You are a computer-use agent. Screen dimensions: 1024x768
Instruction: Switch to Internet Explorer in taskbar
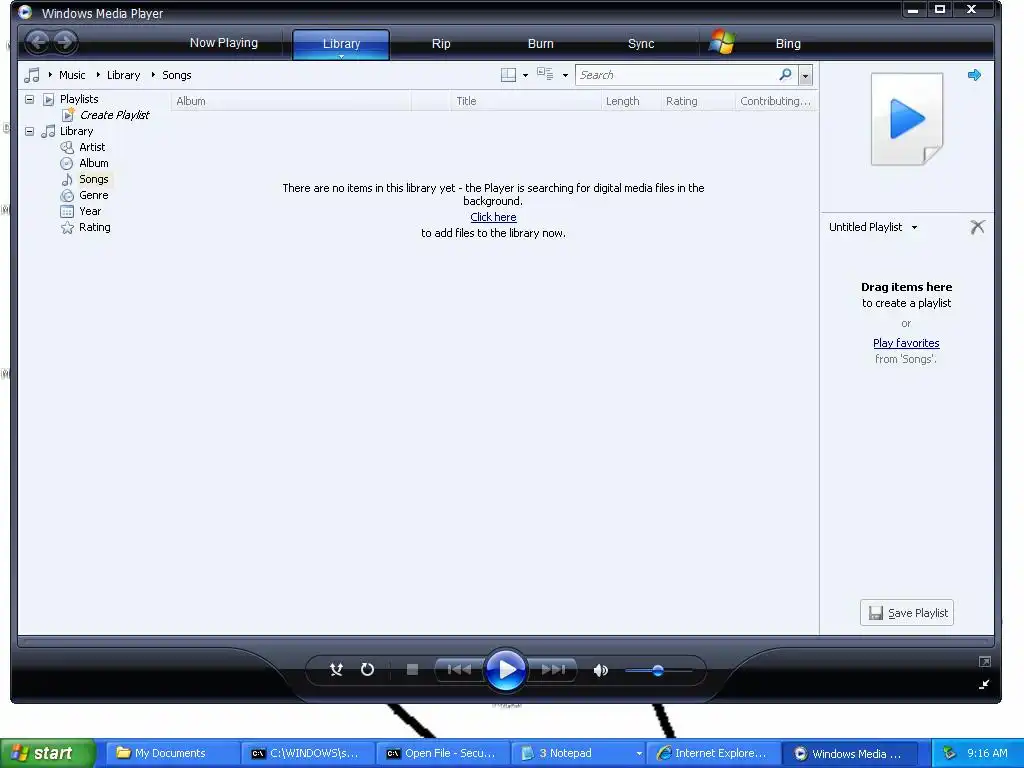tap(714, 753)
